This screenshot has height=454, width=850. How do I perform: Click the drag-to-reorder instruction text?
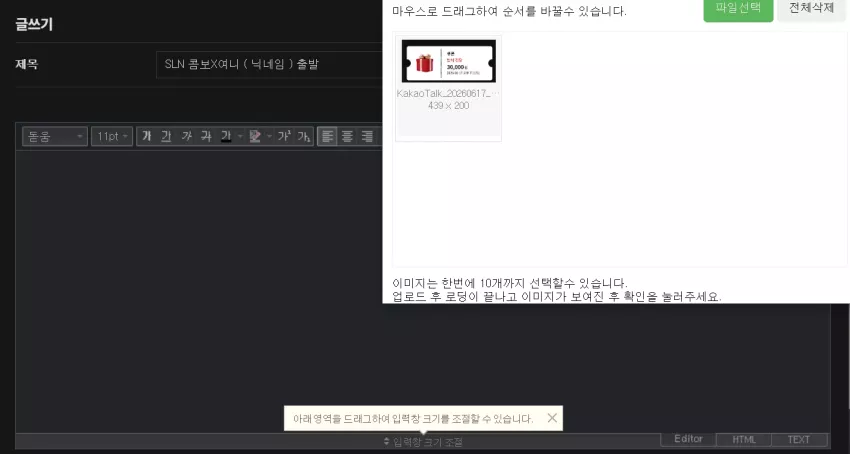click(509, 11)
